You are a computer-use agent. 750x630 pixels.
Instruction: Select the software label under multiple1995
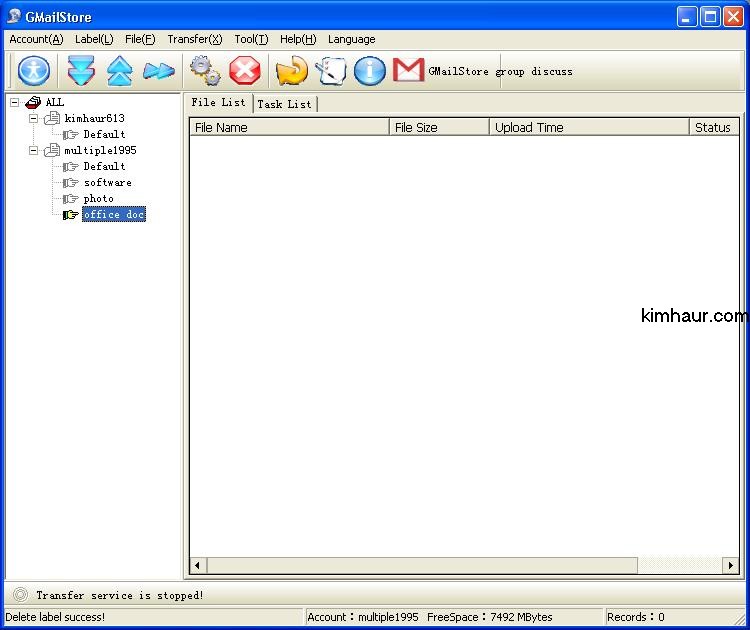(107, 183)
